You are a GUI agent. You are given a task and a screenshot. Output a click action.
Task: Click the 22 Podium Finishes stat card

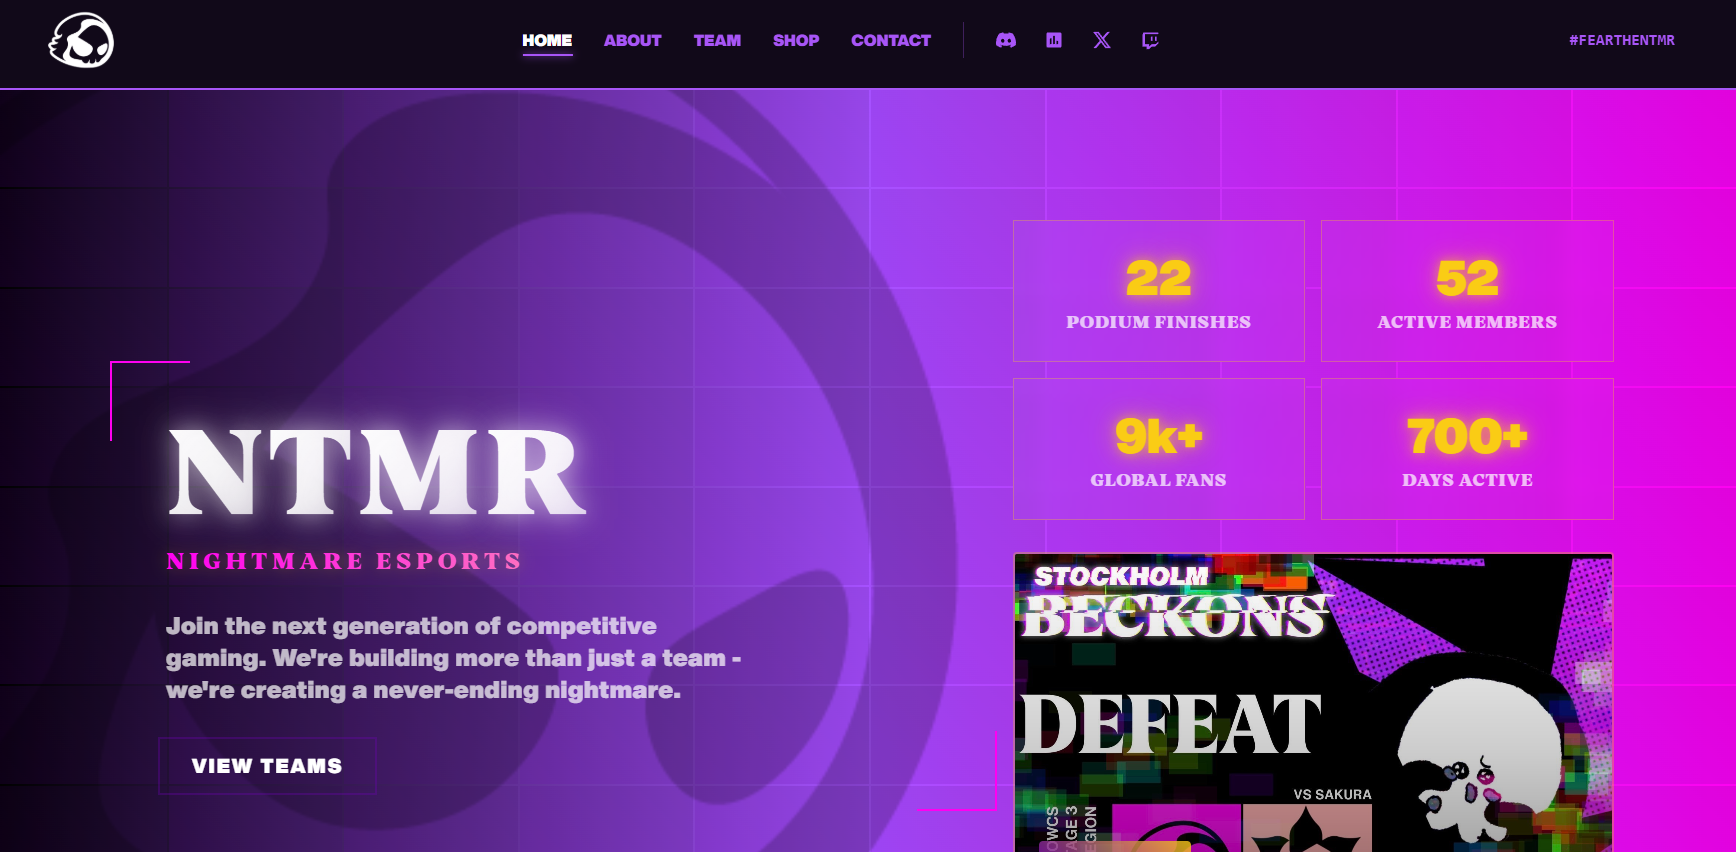point(1159,291)
